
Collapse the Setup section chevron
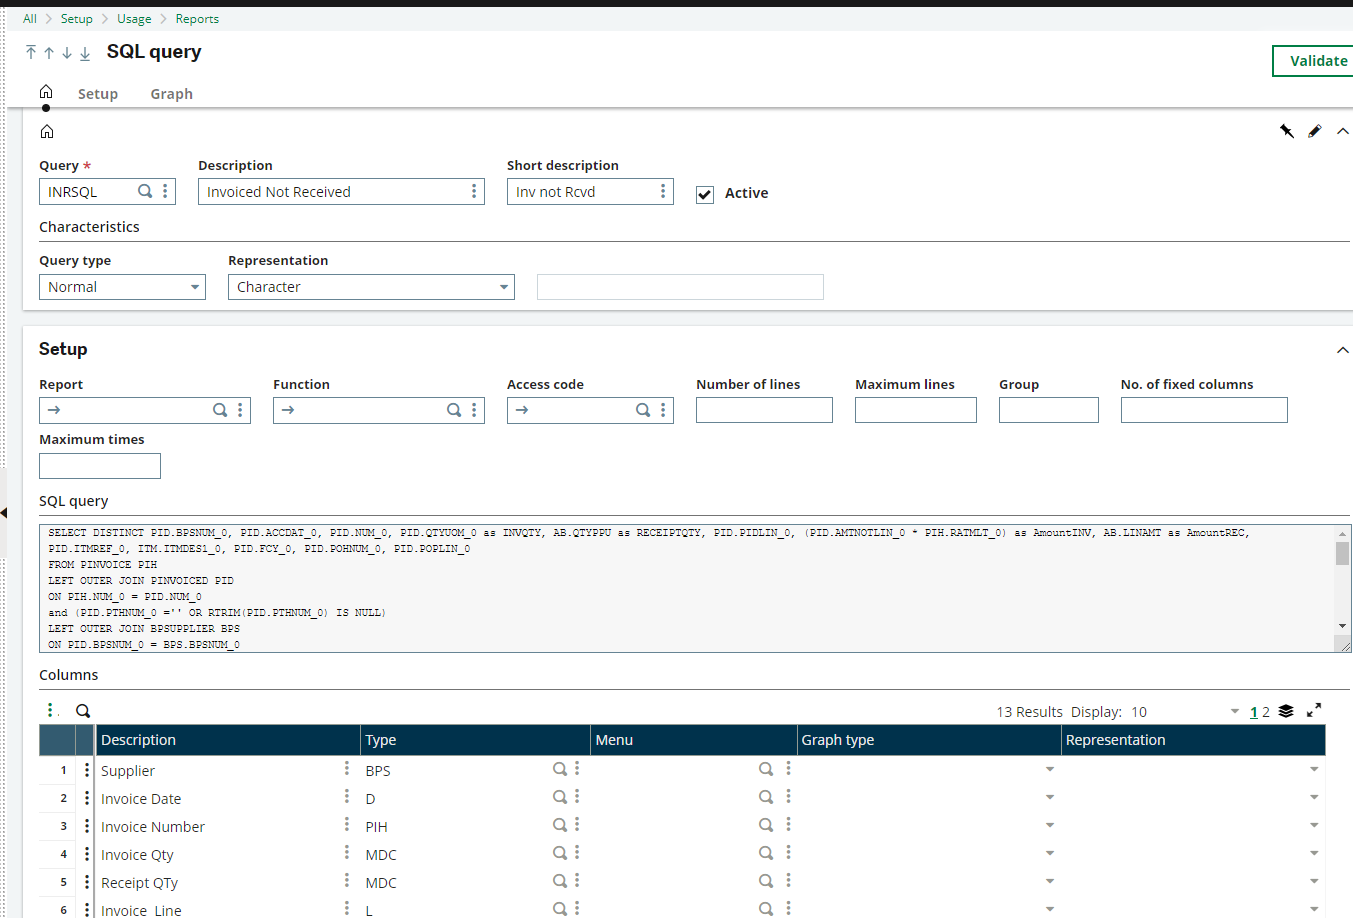[x=1343, y=349]
